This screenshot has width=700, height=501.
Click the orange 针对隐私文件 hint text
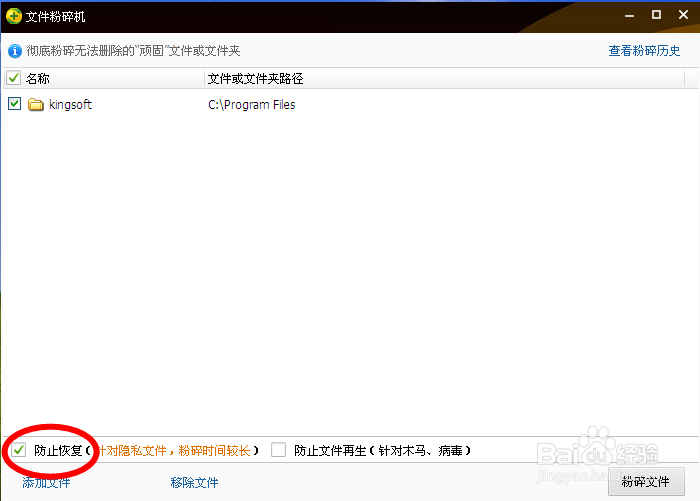coord(174,451)
